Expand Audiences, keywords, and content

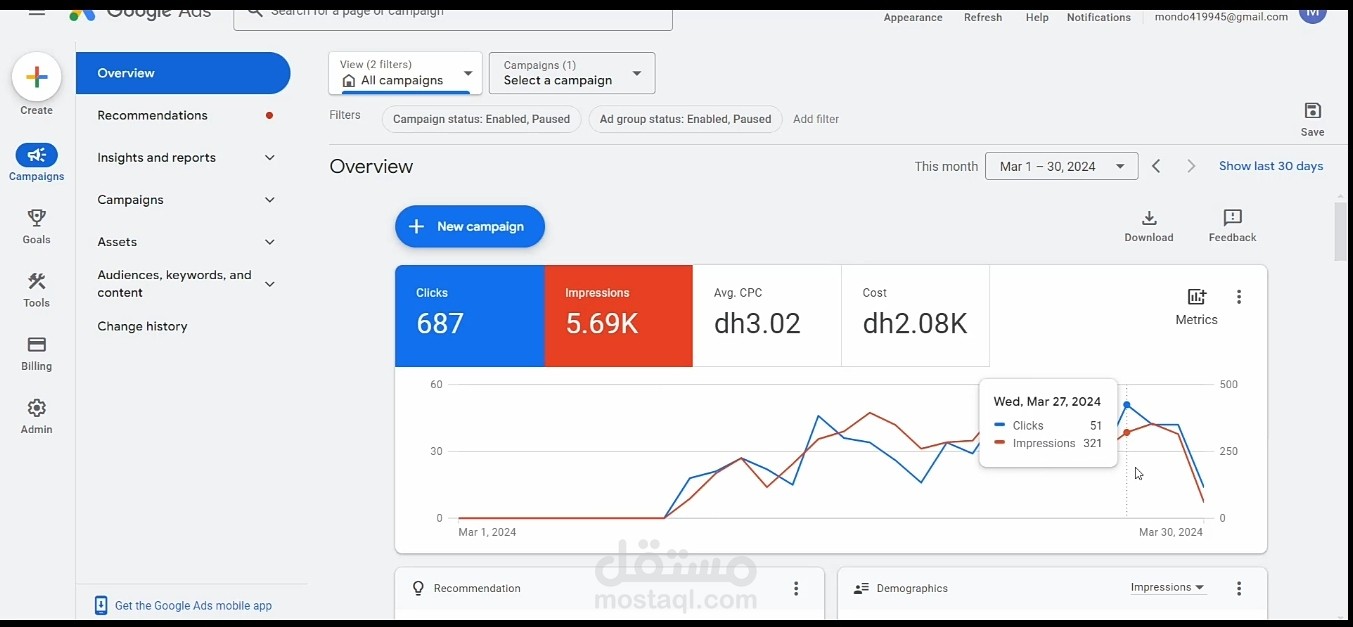tap(269, 284)
